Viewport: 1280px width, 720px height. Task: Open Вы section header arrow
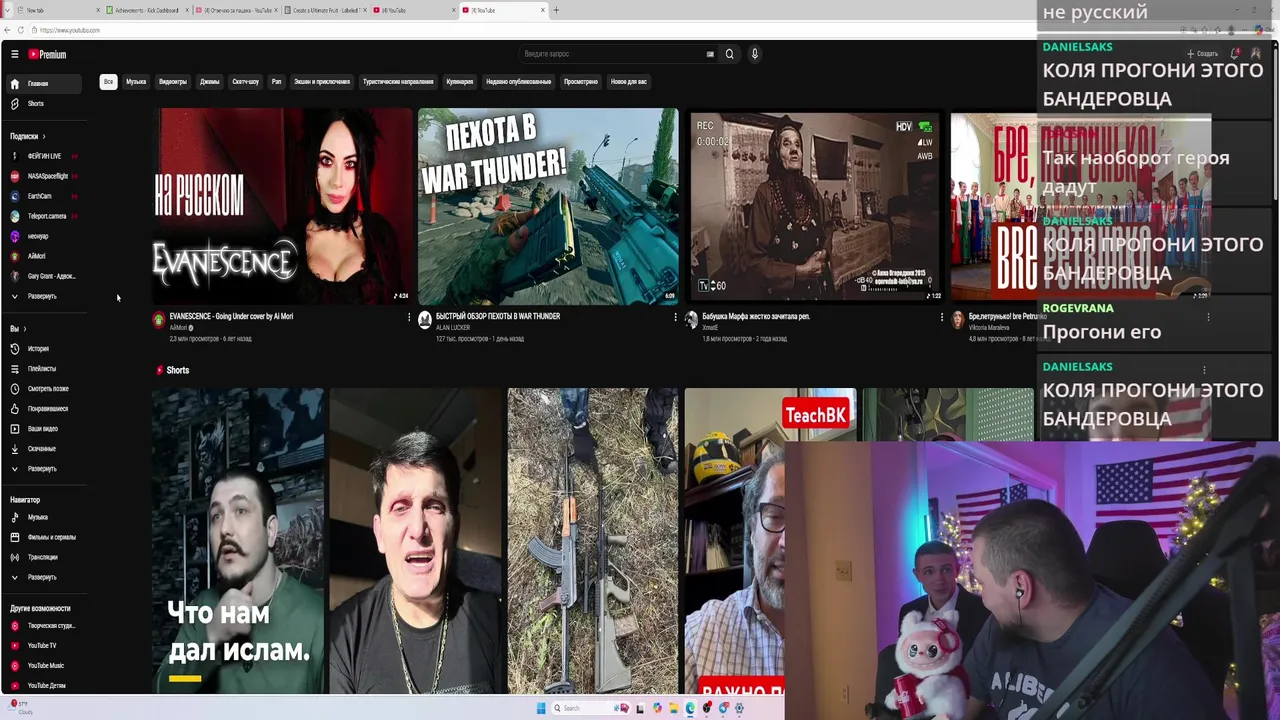[x=24, y=329]
